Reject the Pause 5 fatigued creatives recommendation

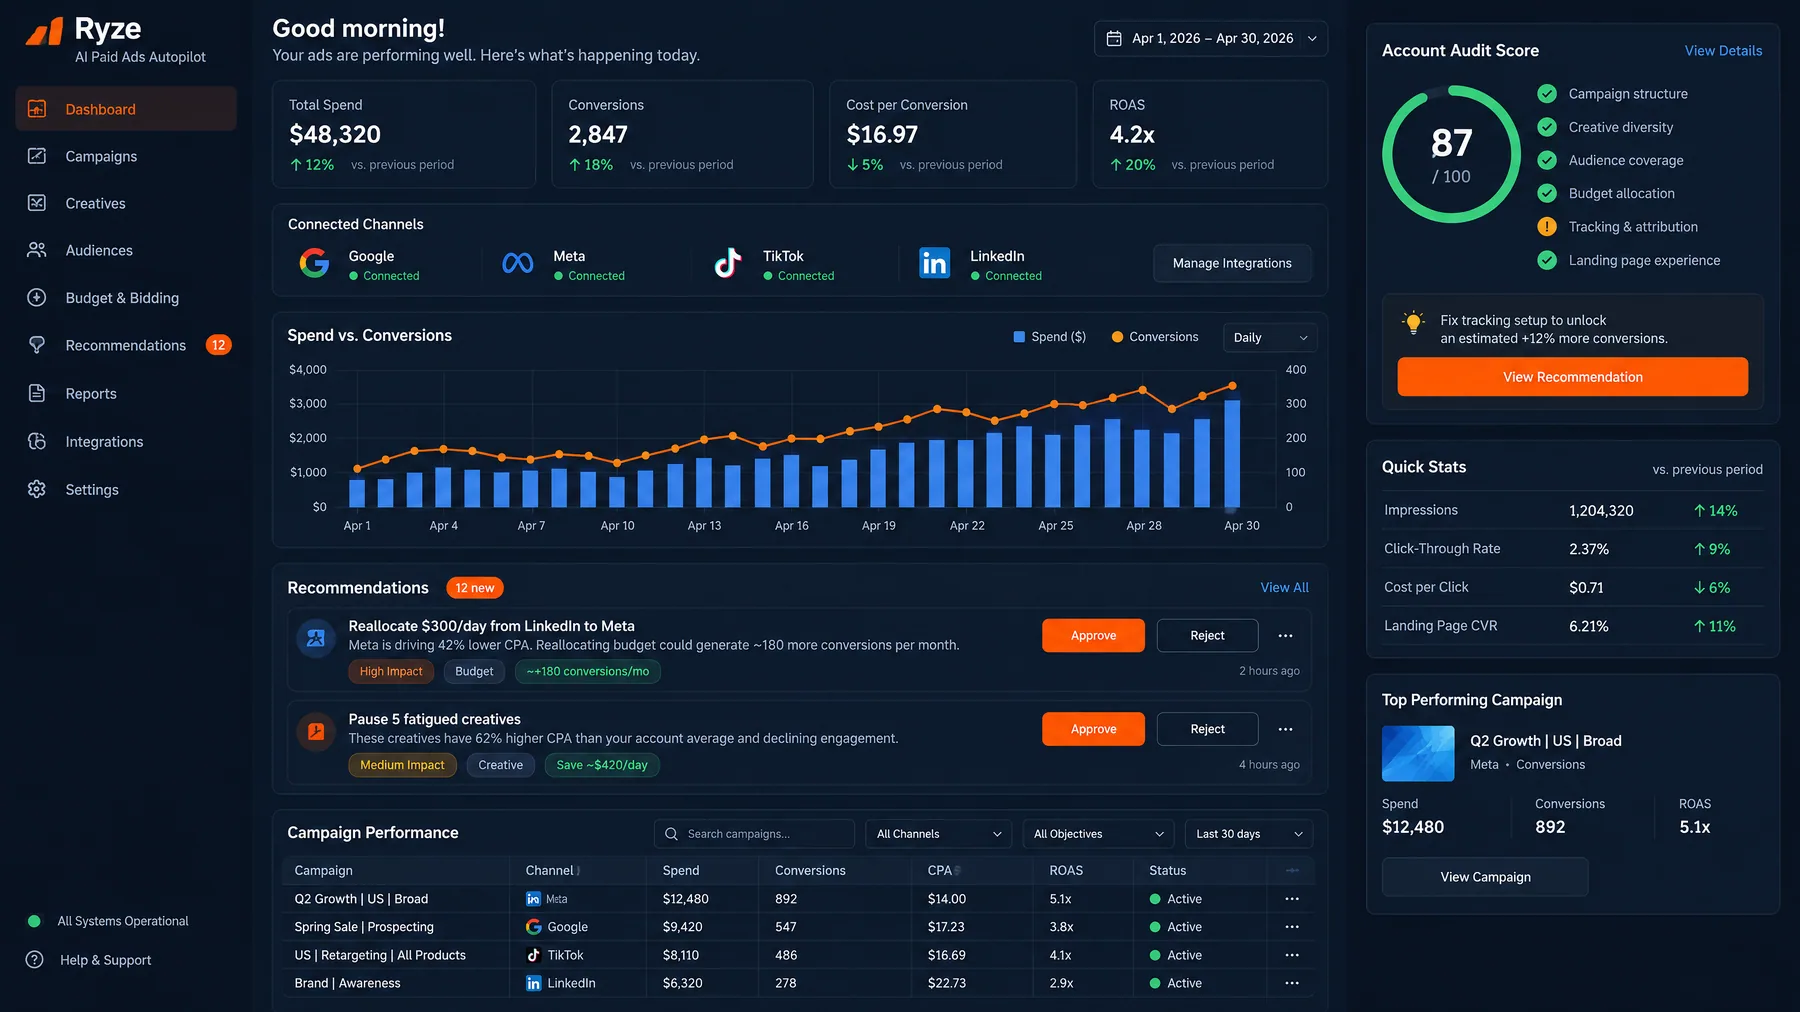[x=1207, y=729]
